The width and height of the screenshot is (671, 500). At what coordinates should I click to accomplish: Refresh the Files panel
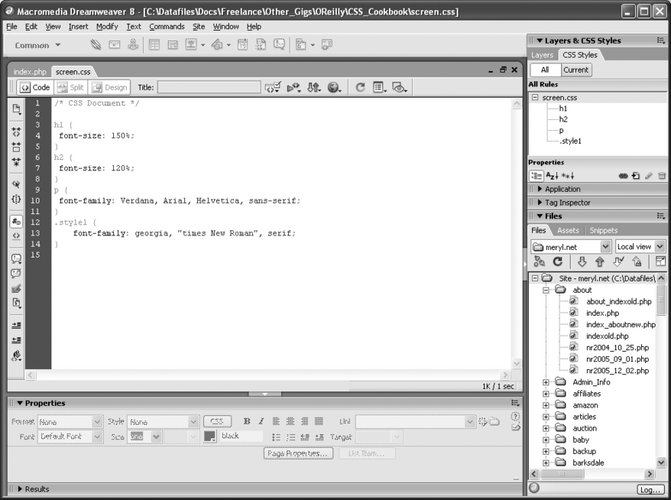(x=558, y=262)
